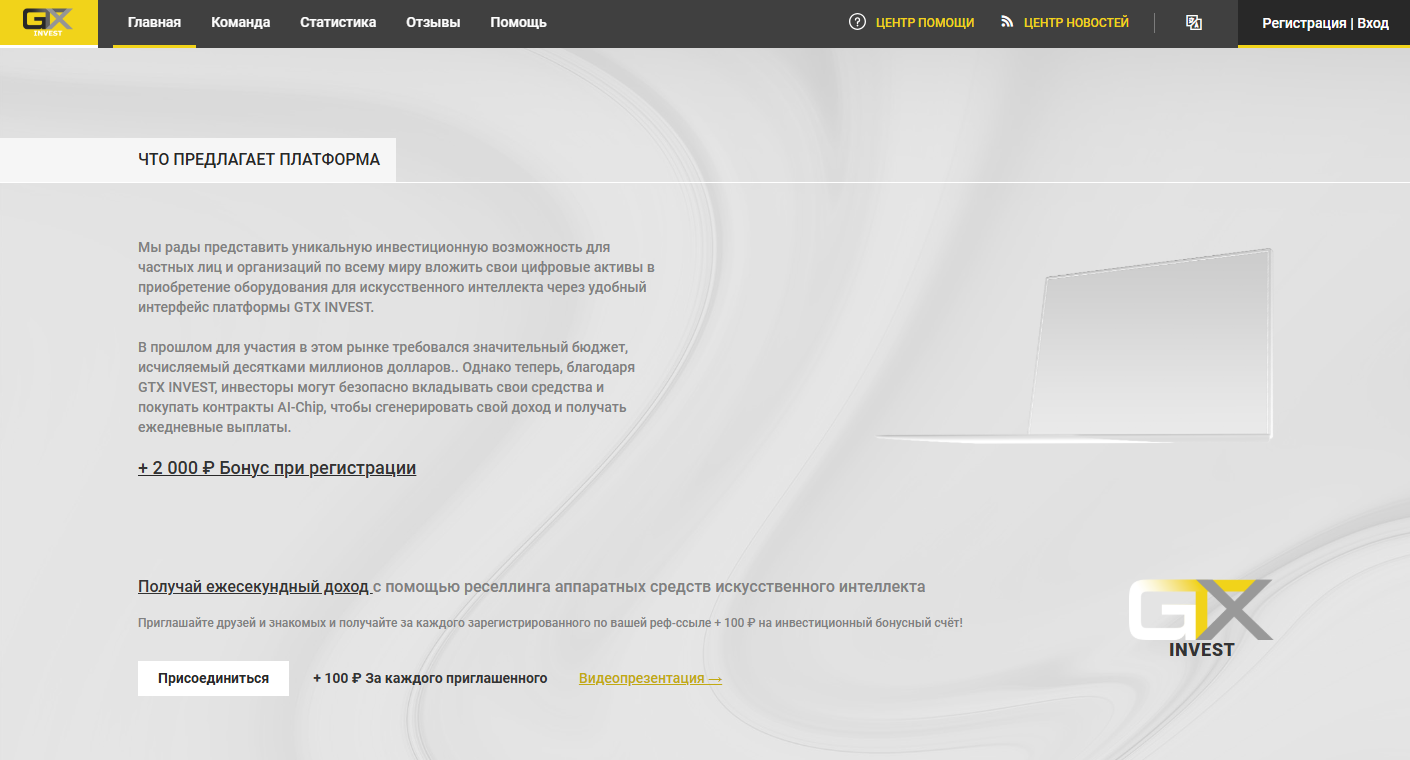The image size is (1410, 760).
Task: Open the Помощь menu item
Action: click(518, 22)
